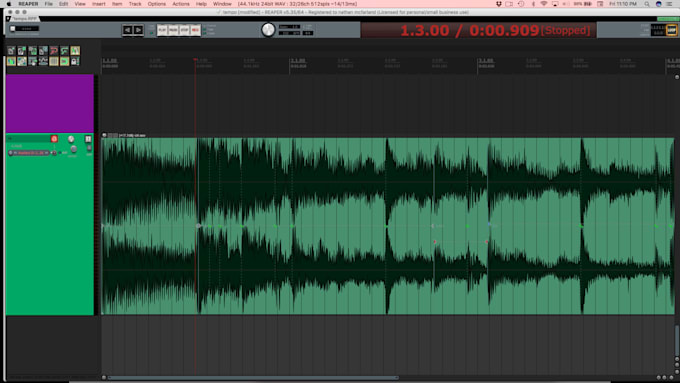Toggle item grouping toolbar icon

[22, 61]
